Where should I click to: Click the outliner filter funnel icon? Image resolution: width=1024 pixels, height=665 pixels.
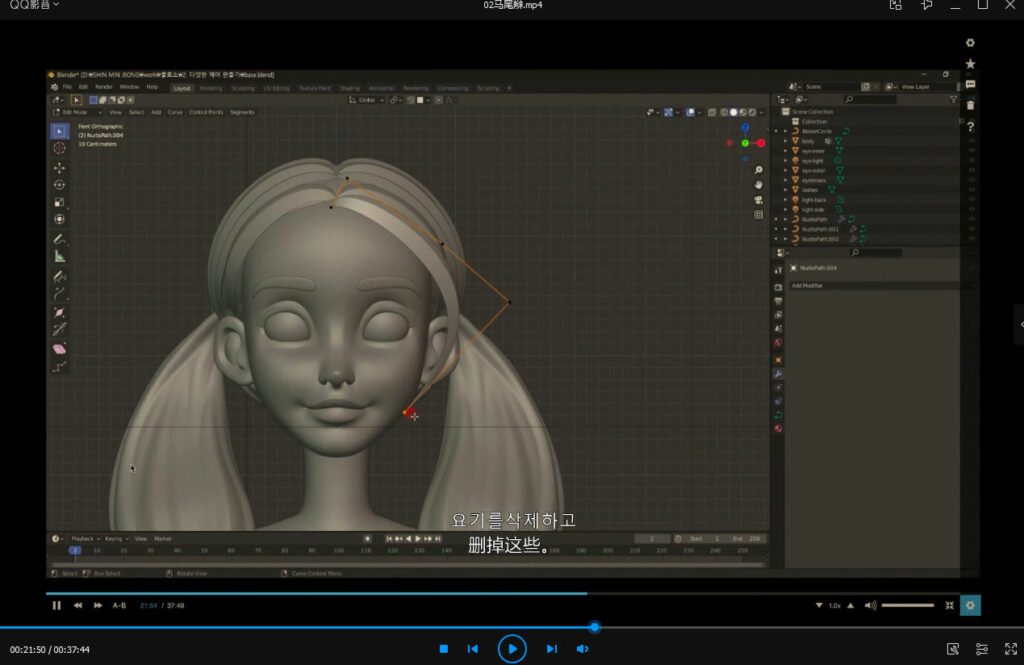(953, 99)
